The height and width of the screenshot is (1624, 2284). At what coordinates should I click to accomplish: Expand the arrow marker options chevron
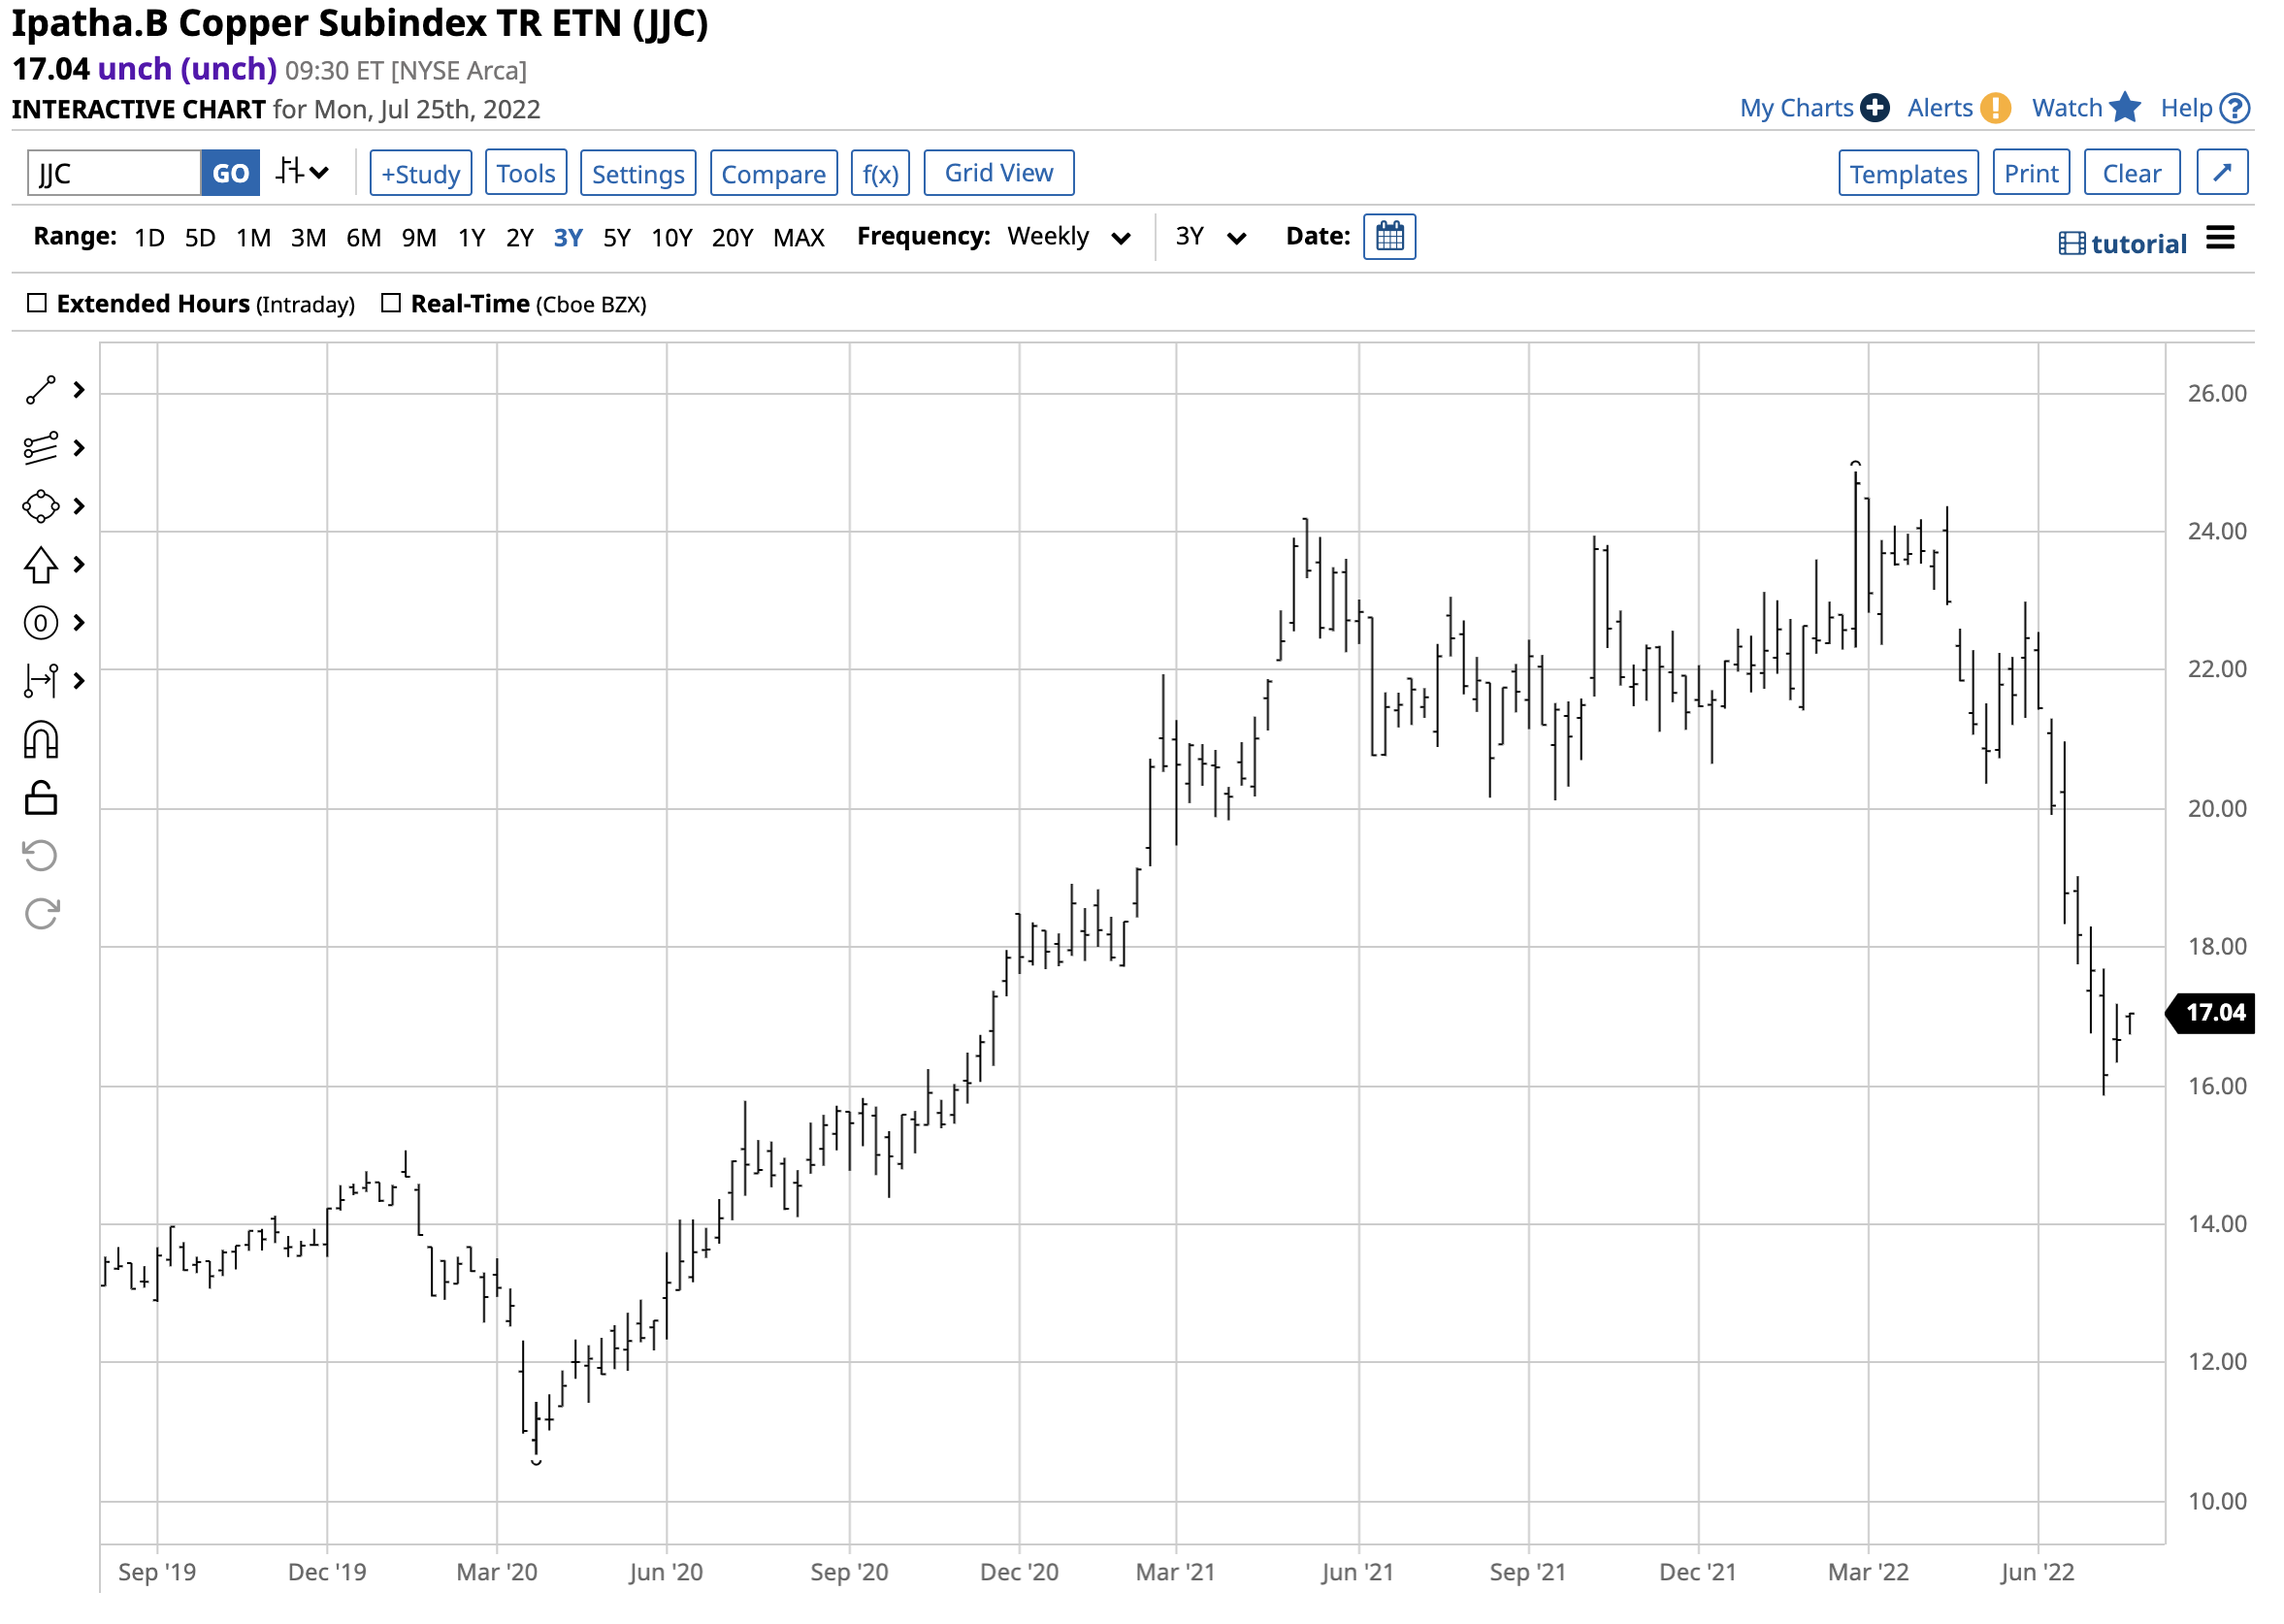(79, 566)
